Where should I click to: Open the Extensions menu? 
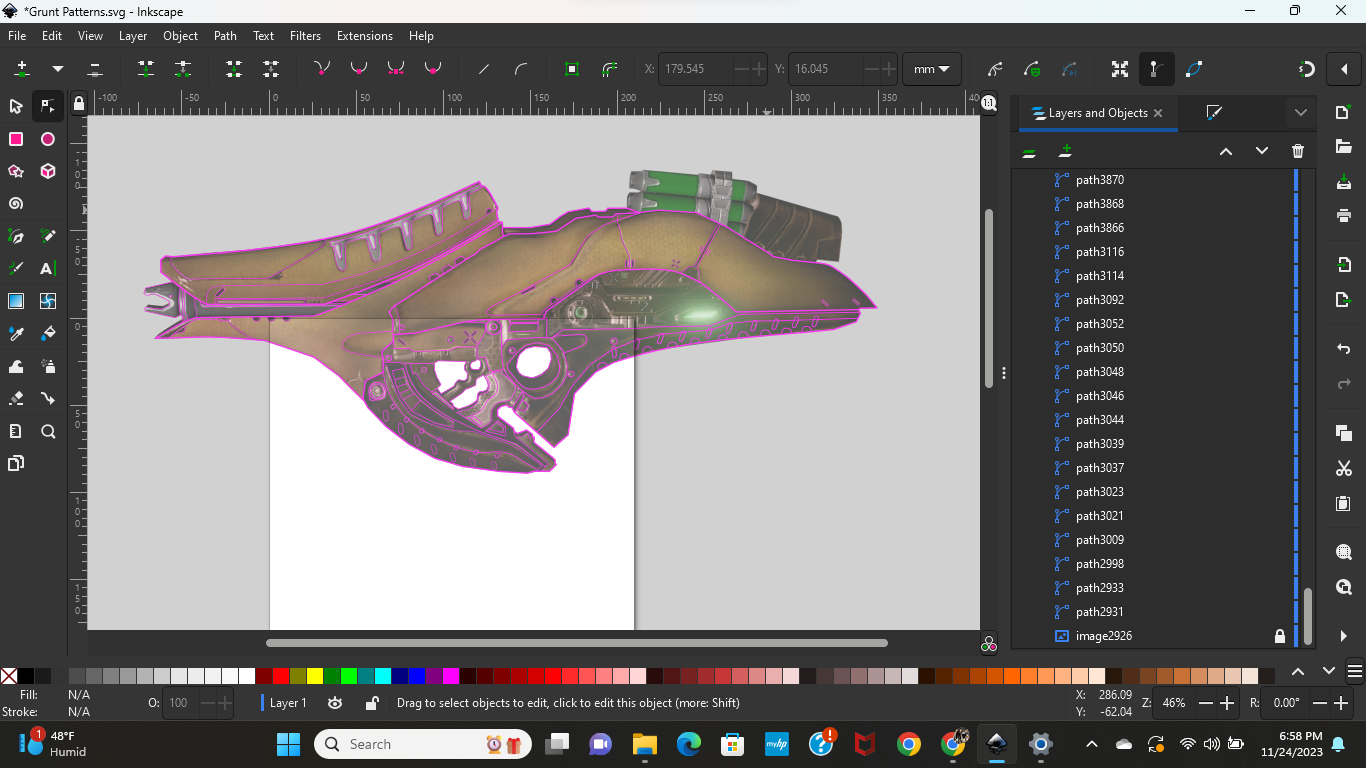(x=364, y=36)
